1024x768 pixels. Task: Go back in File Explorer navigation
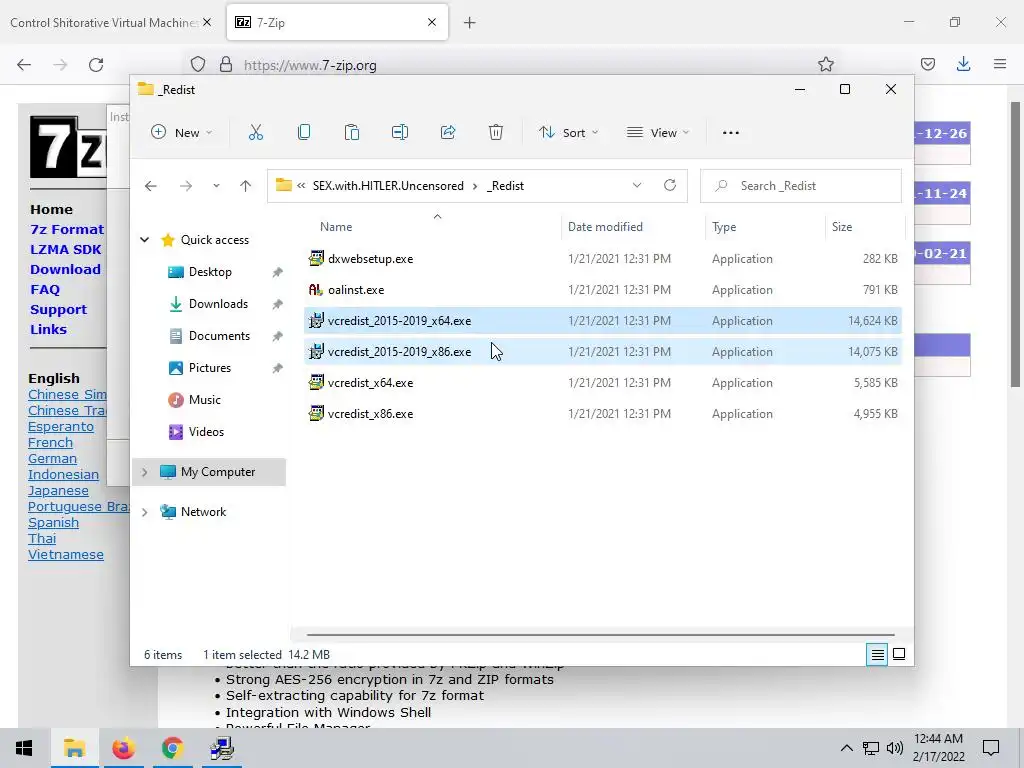pyautogui.click(x=151, y=186)
